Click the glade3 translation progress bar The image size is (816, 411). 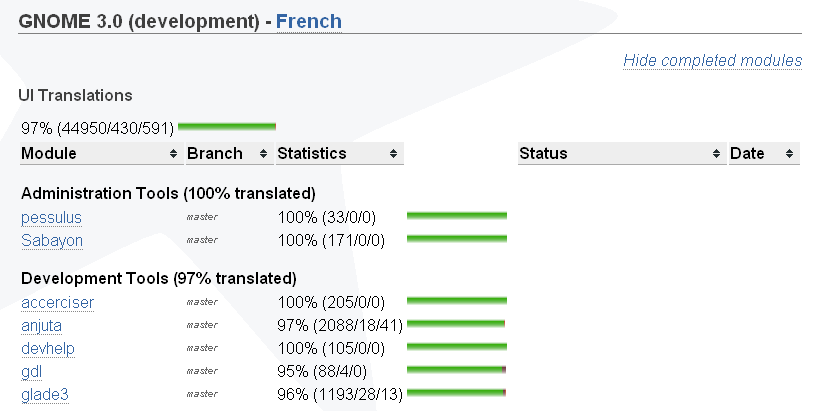[456, 393]
